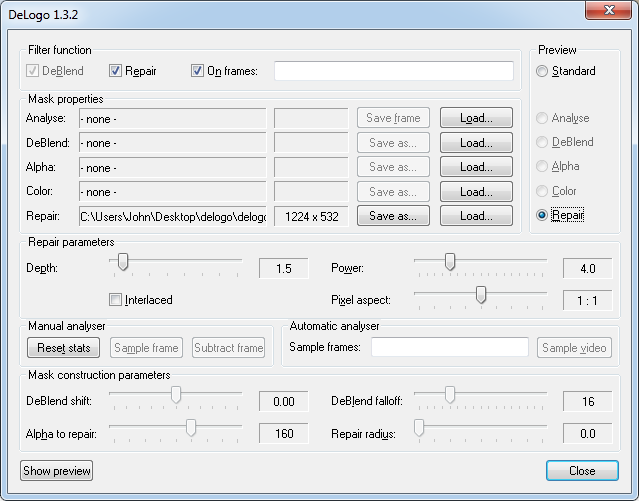
Task: Click the Power slider handle
Action: click(x=450, y=262)
